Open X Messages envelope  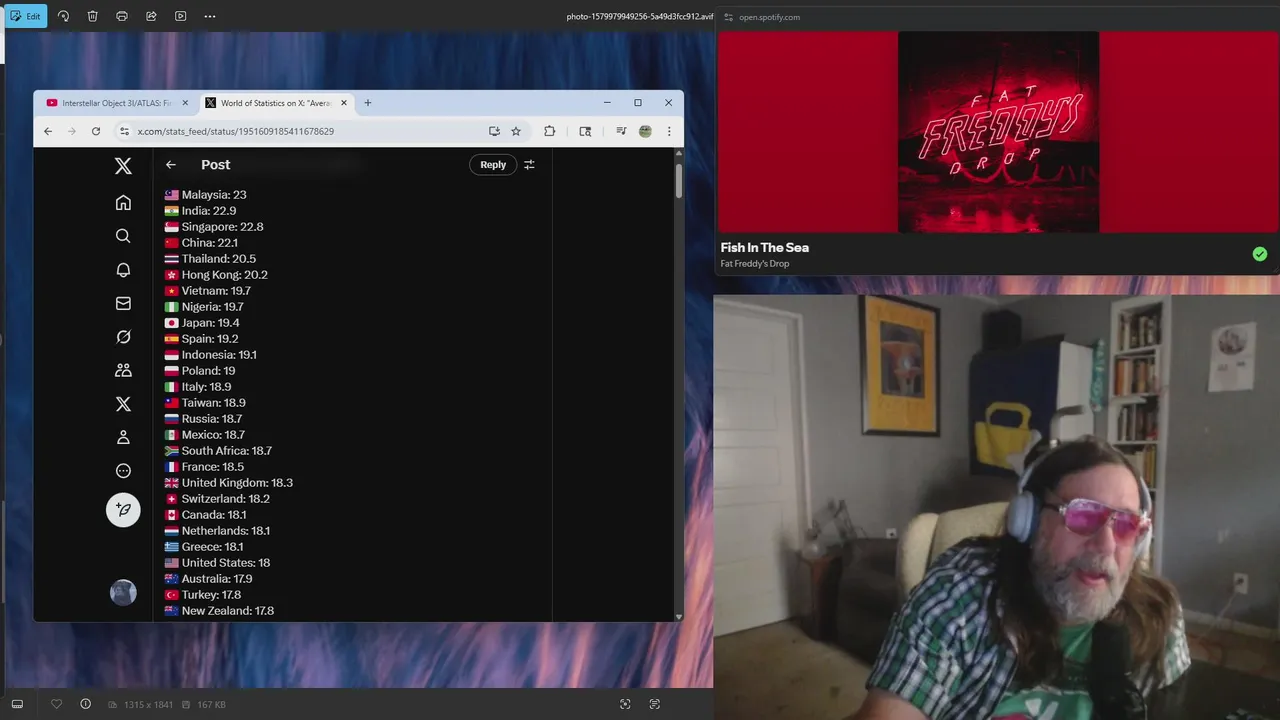click(x=123, y=303)
